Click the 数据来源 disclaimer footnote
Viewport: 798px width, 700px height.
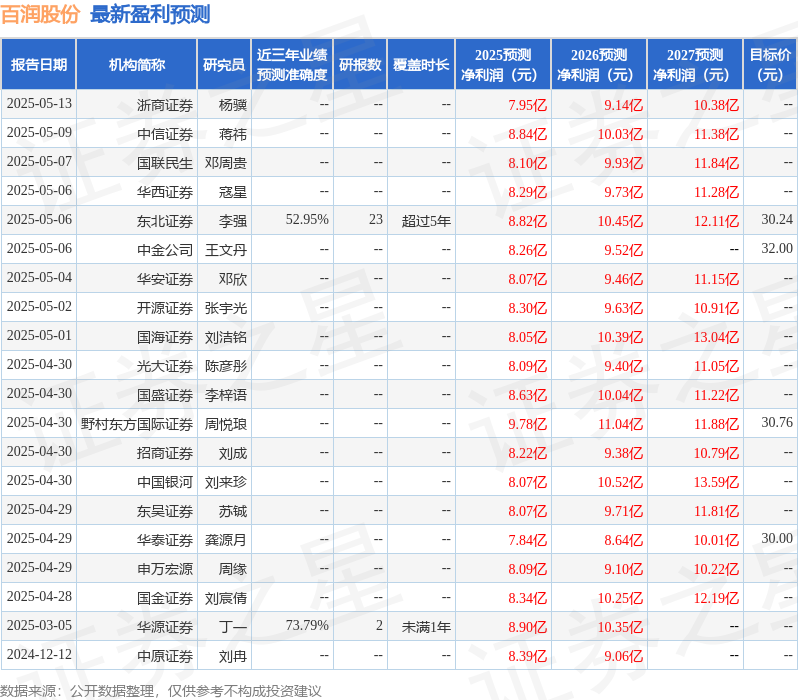161,691
